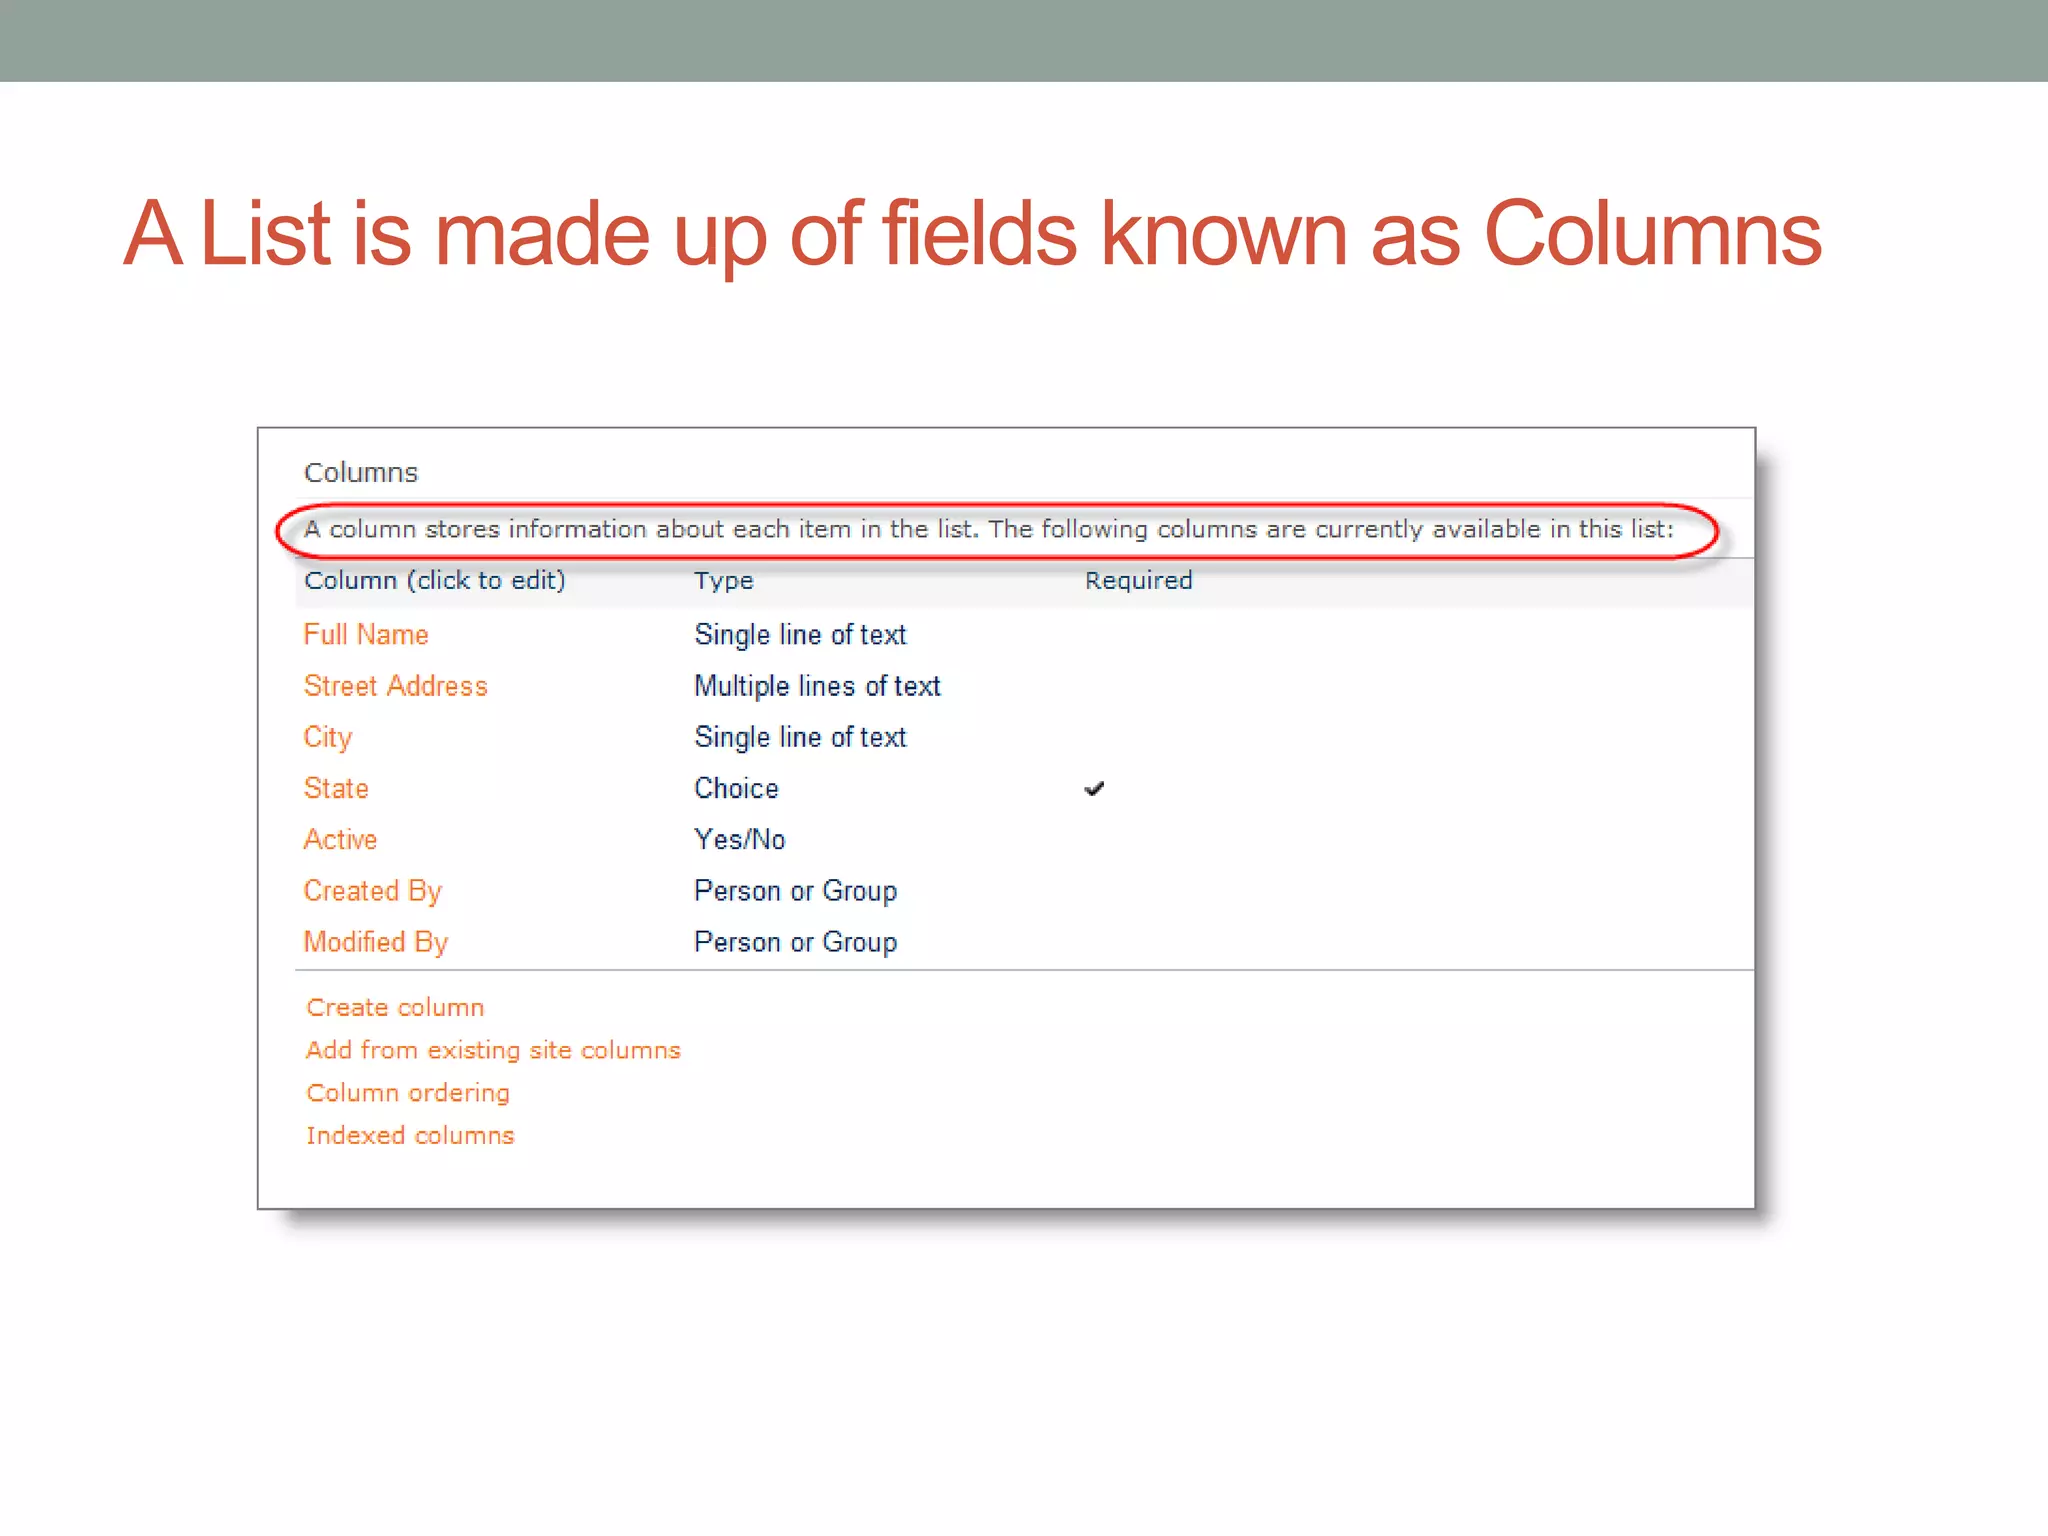Click the Create column link
The width and height of the screenshot is (2048, 1536).
click(395, 1007)
